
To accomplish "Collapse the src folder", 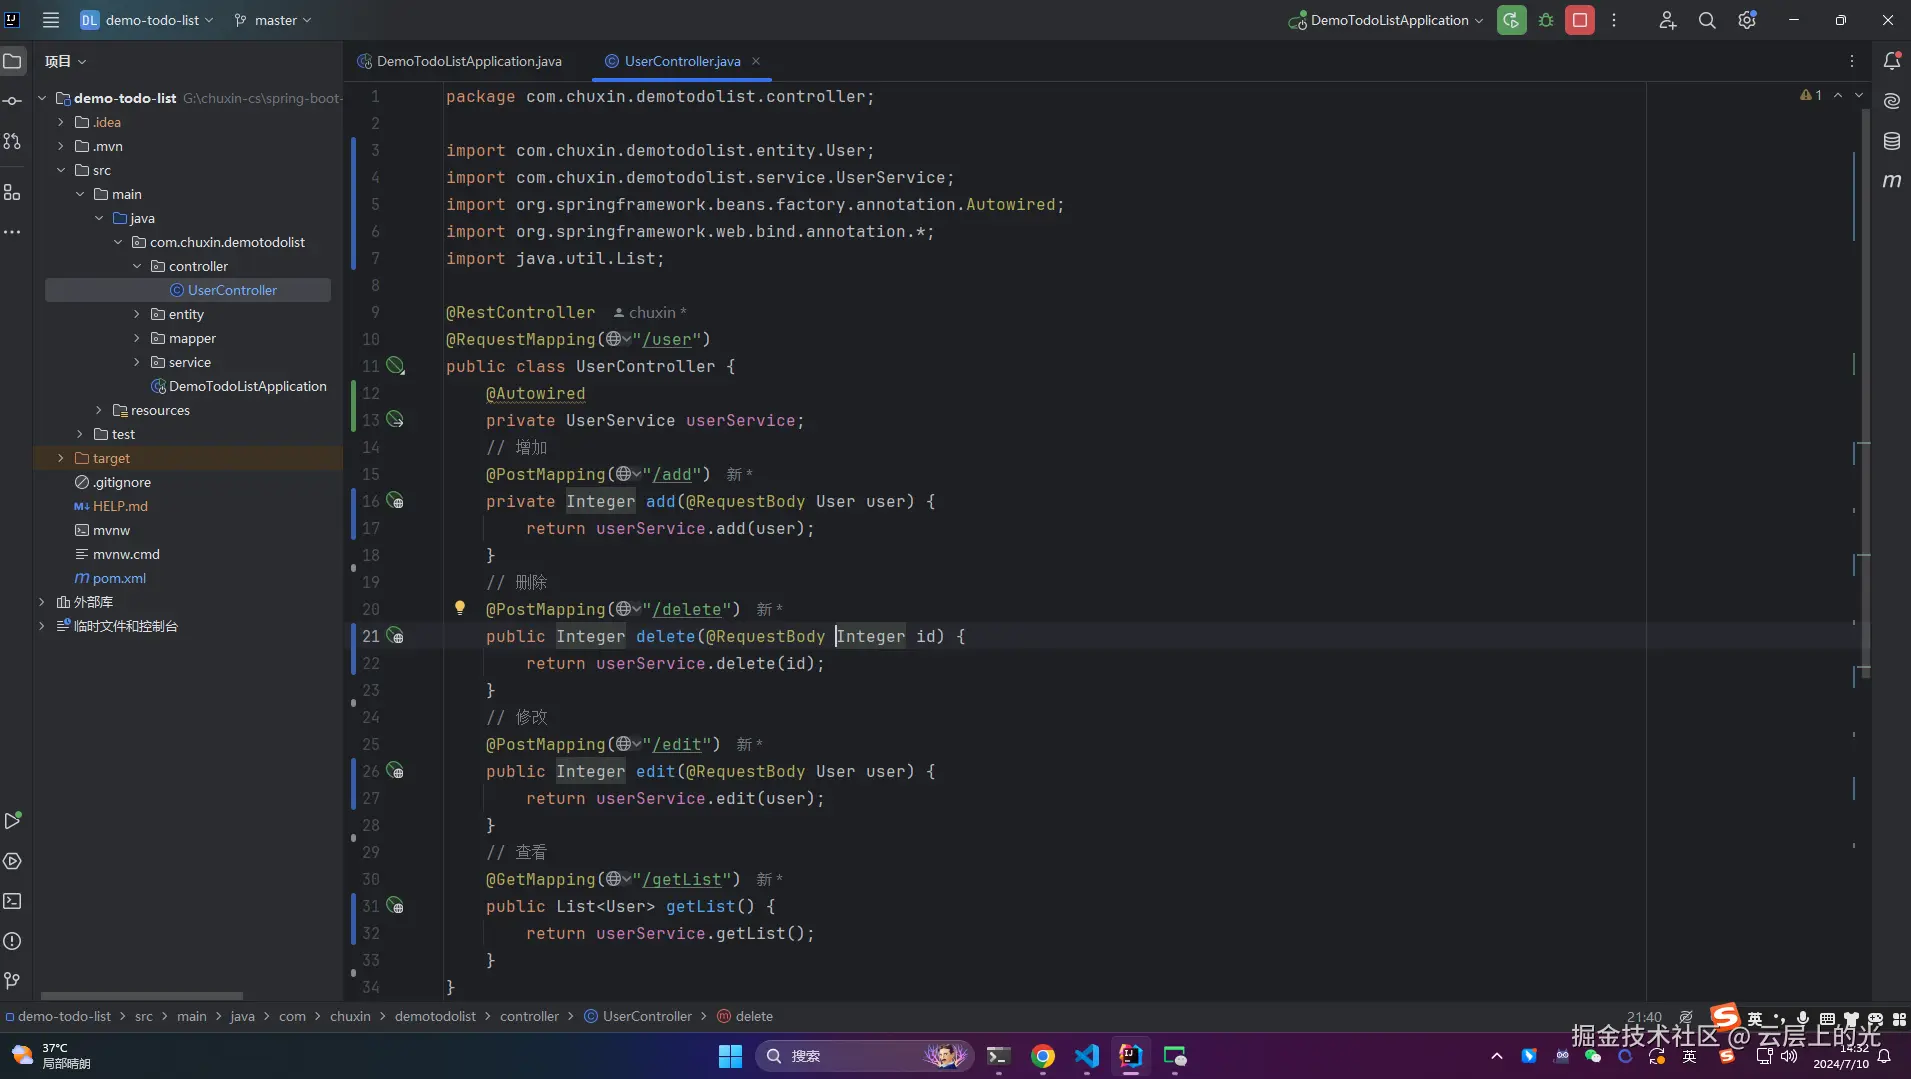I will tap(61, 170).
